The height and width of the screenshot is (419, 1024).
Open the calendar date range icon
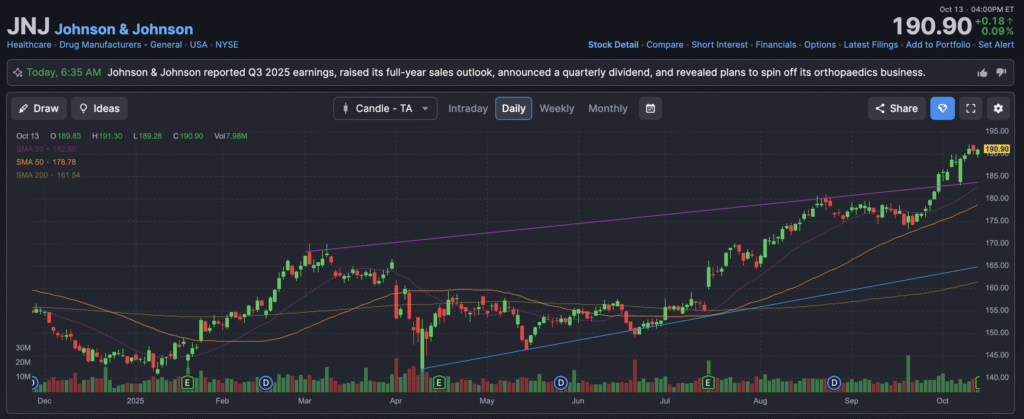click(650, 108)
